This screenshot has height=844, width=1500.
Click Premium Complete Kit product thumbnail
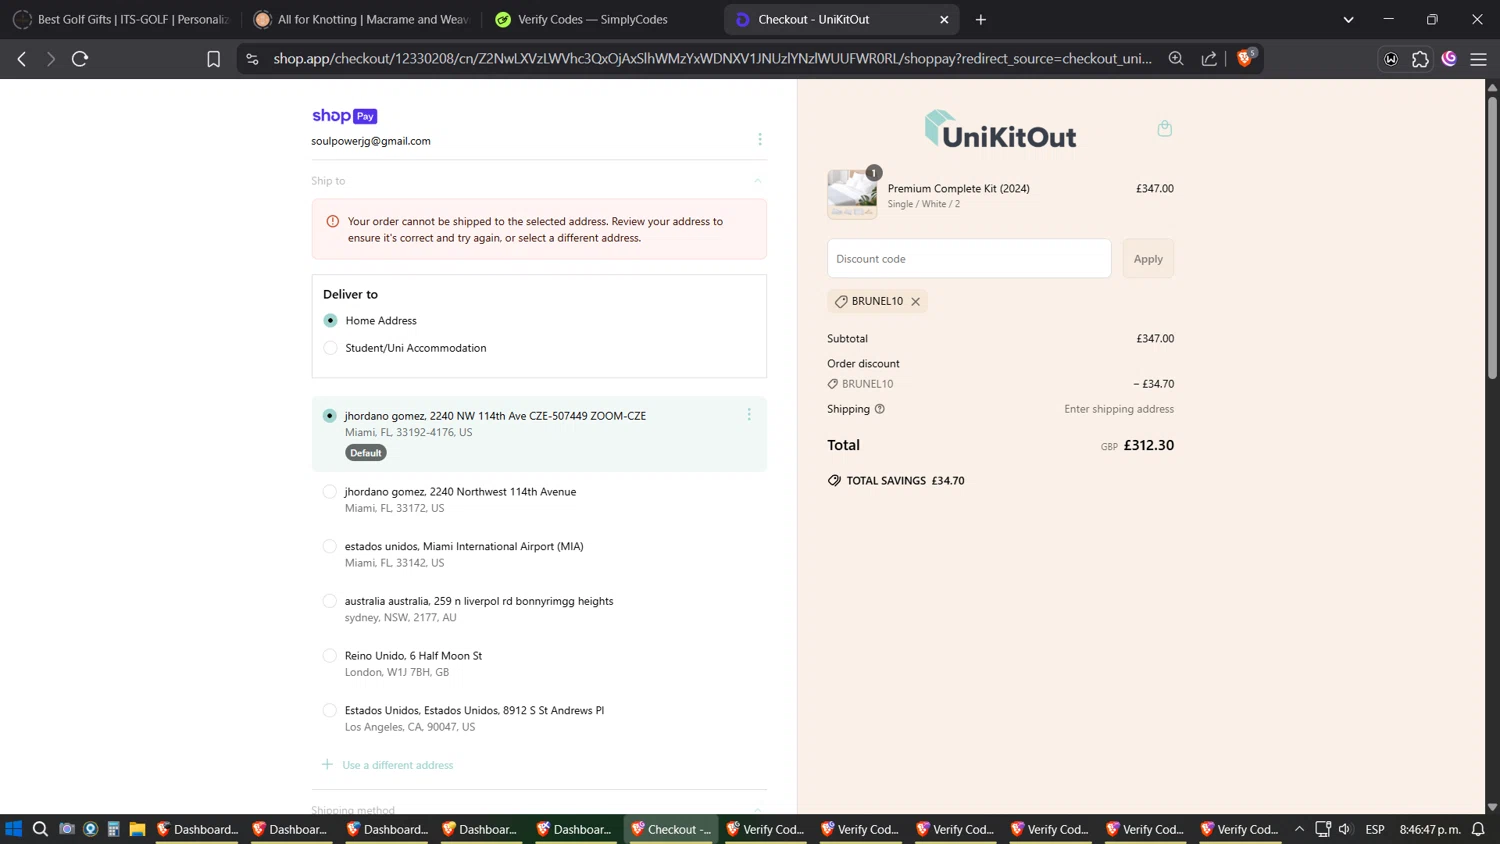852,194
